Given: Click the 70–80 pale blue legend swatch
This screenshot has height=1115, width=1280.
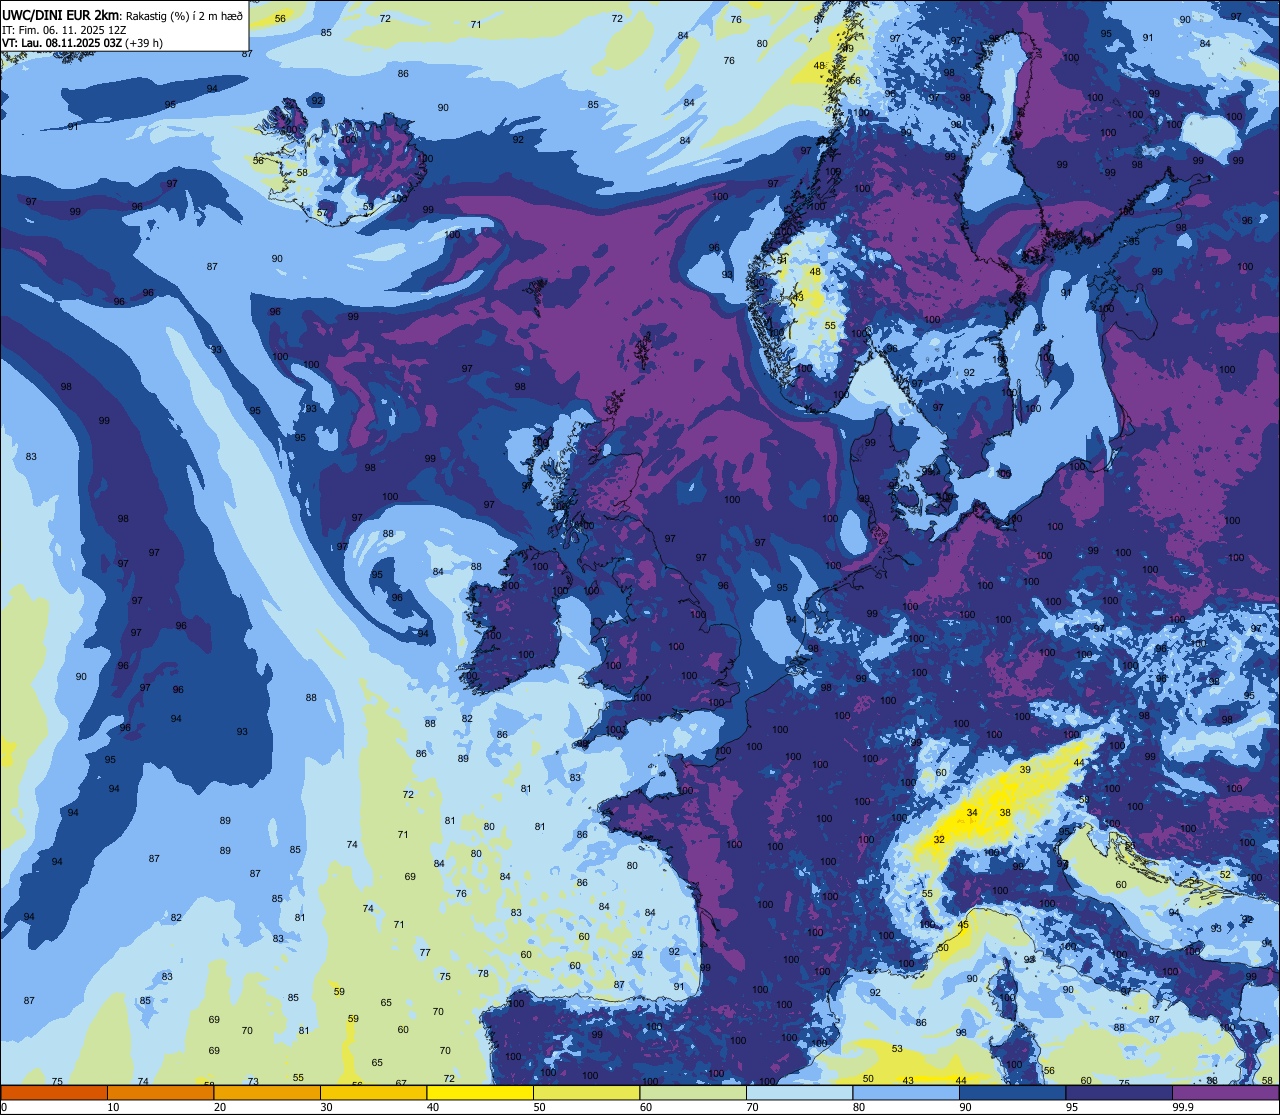Looking at the screenshot, I should pos(799,1093).
